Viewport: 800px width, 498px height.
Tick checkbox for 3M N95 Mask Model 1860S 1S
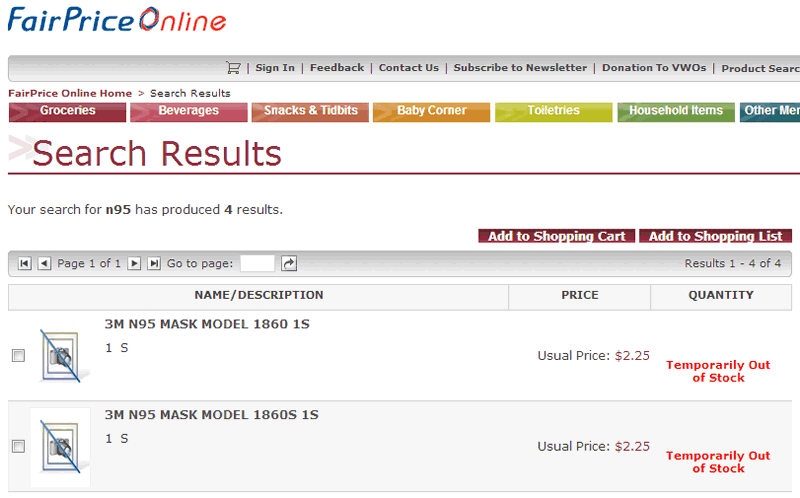pos(18,446)
